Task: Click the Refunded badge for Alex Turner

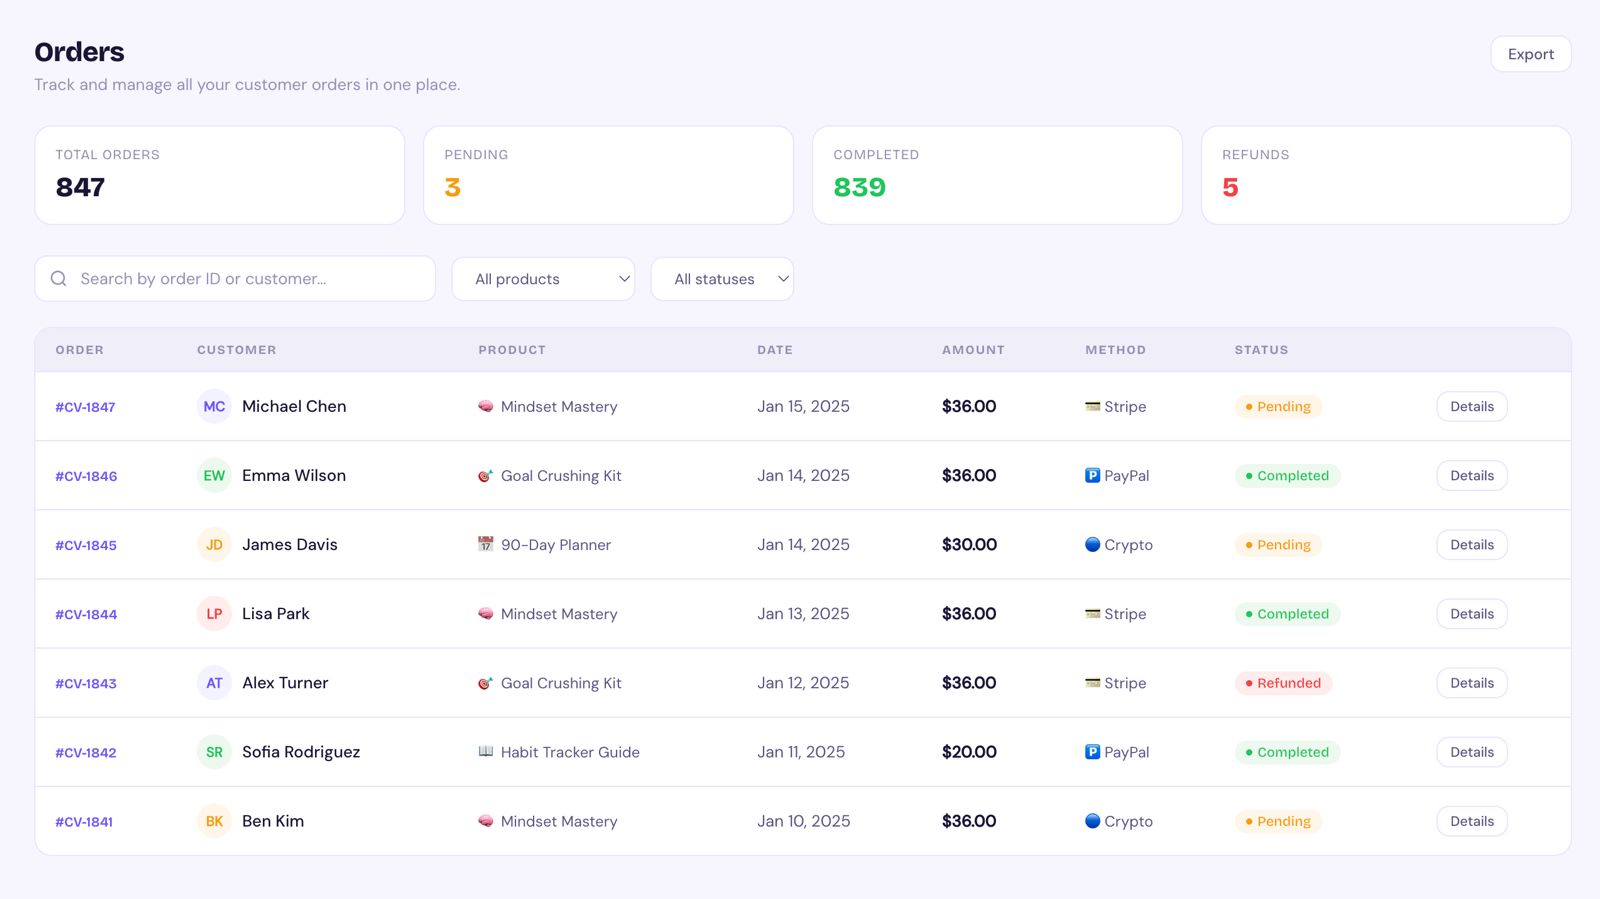Action: 1283,683
